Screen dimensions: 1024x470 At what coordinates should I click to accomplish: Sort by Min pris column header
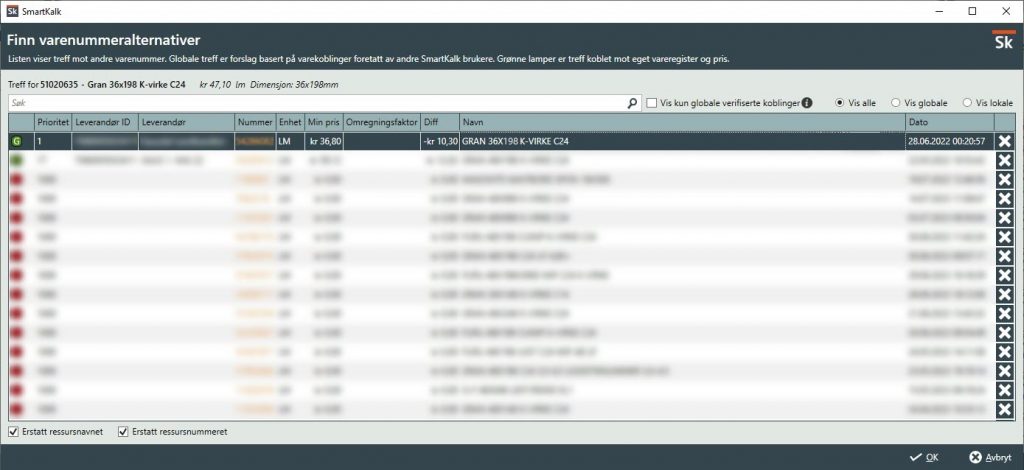click(324, 122)
